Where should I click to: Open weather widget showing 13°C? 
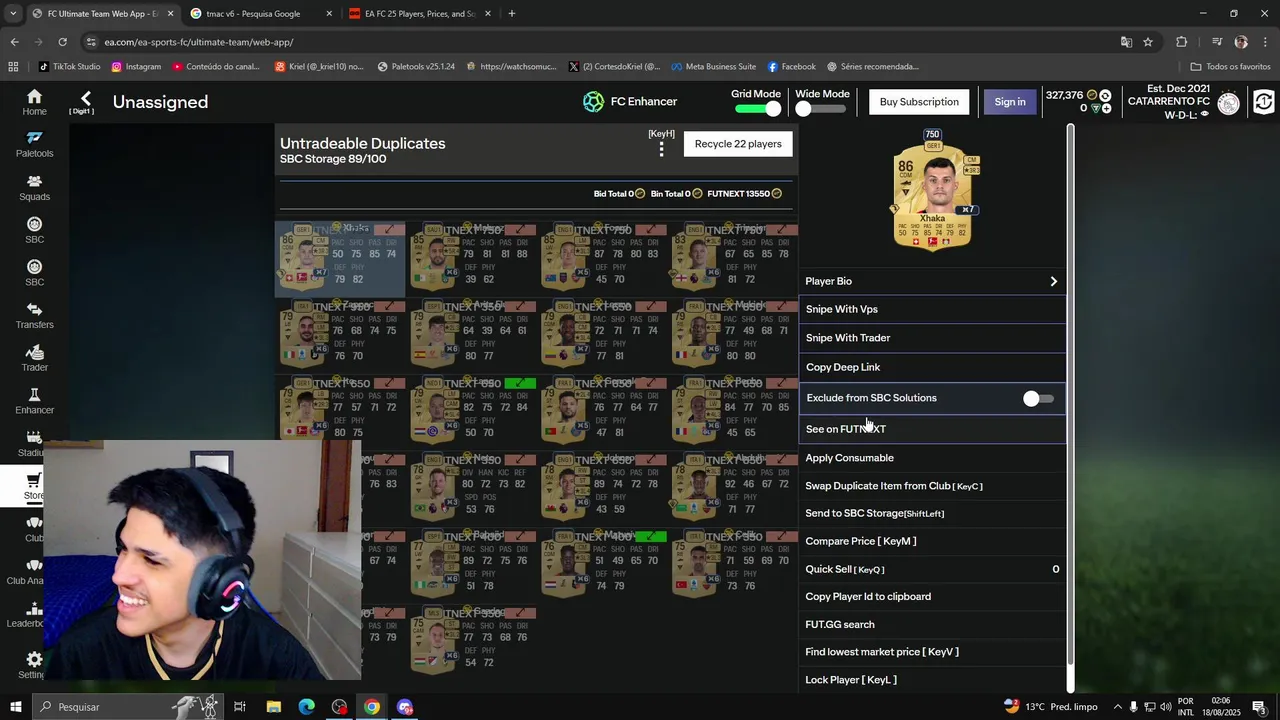pos(1050,707)
